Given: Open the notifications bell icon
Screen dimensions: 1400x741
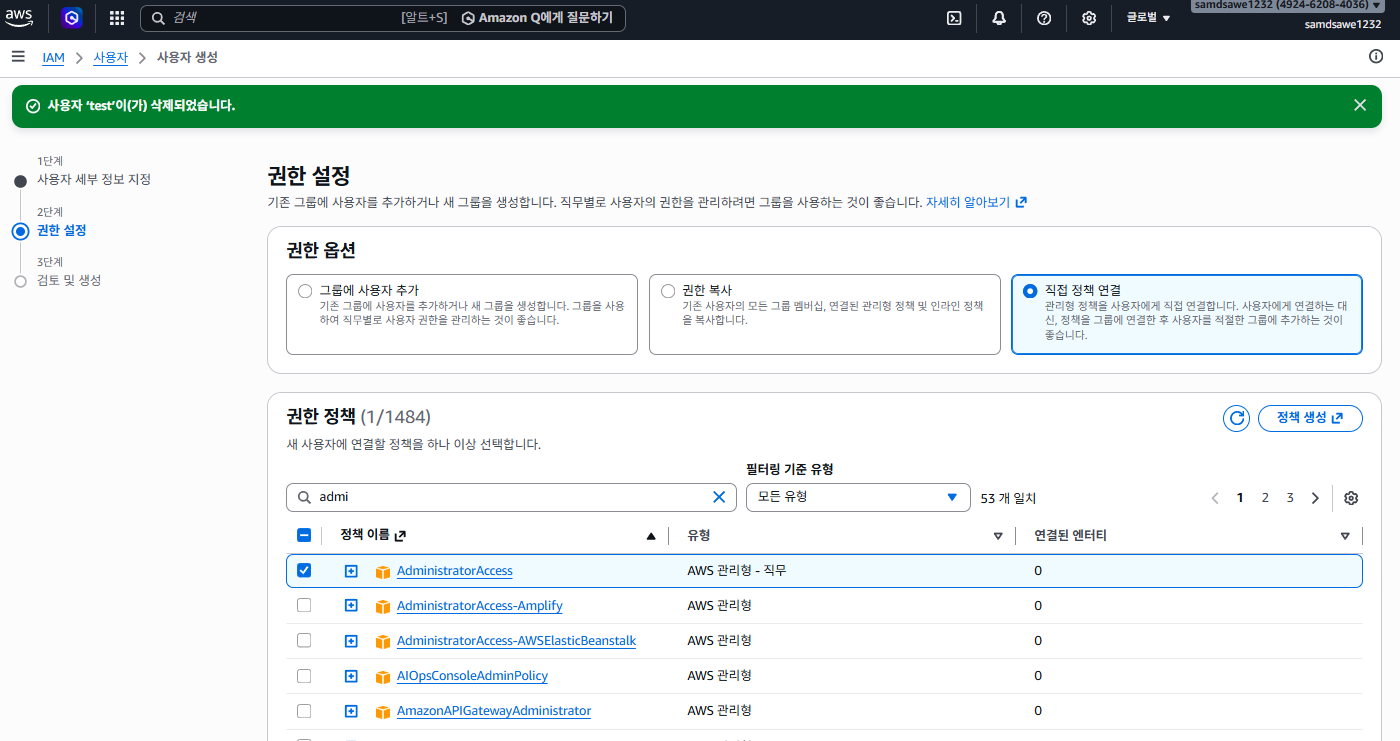Looking at the screenshot, I should click(999, 18).
